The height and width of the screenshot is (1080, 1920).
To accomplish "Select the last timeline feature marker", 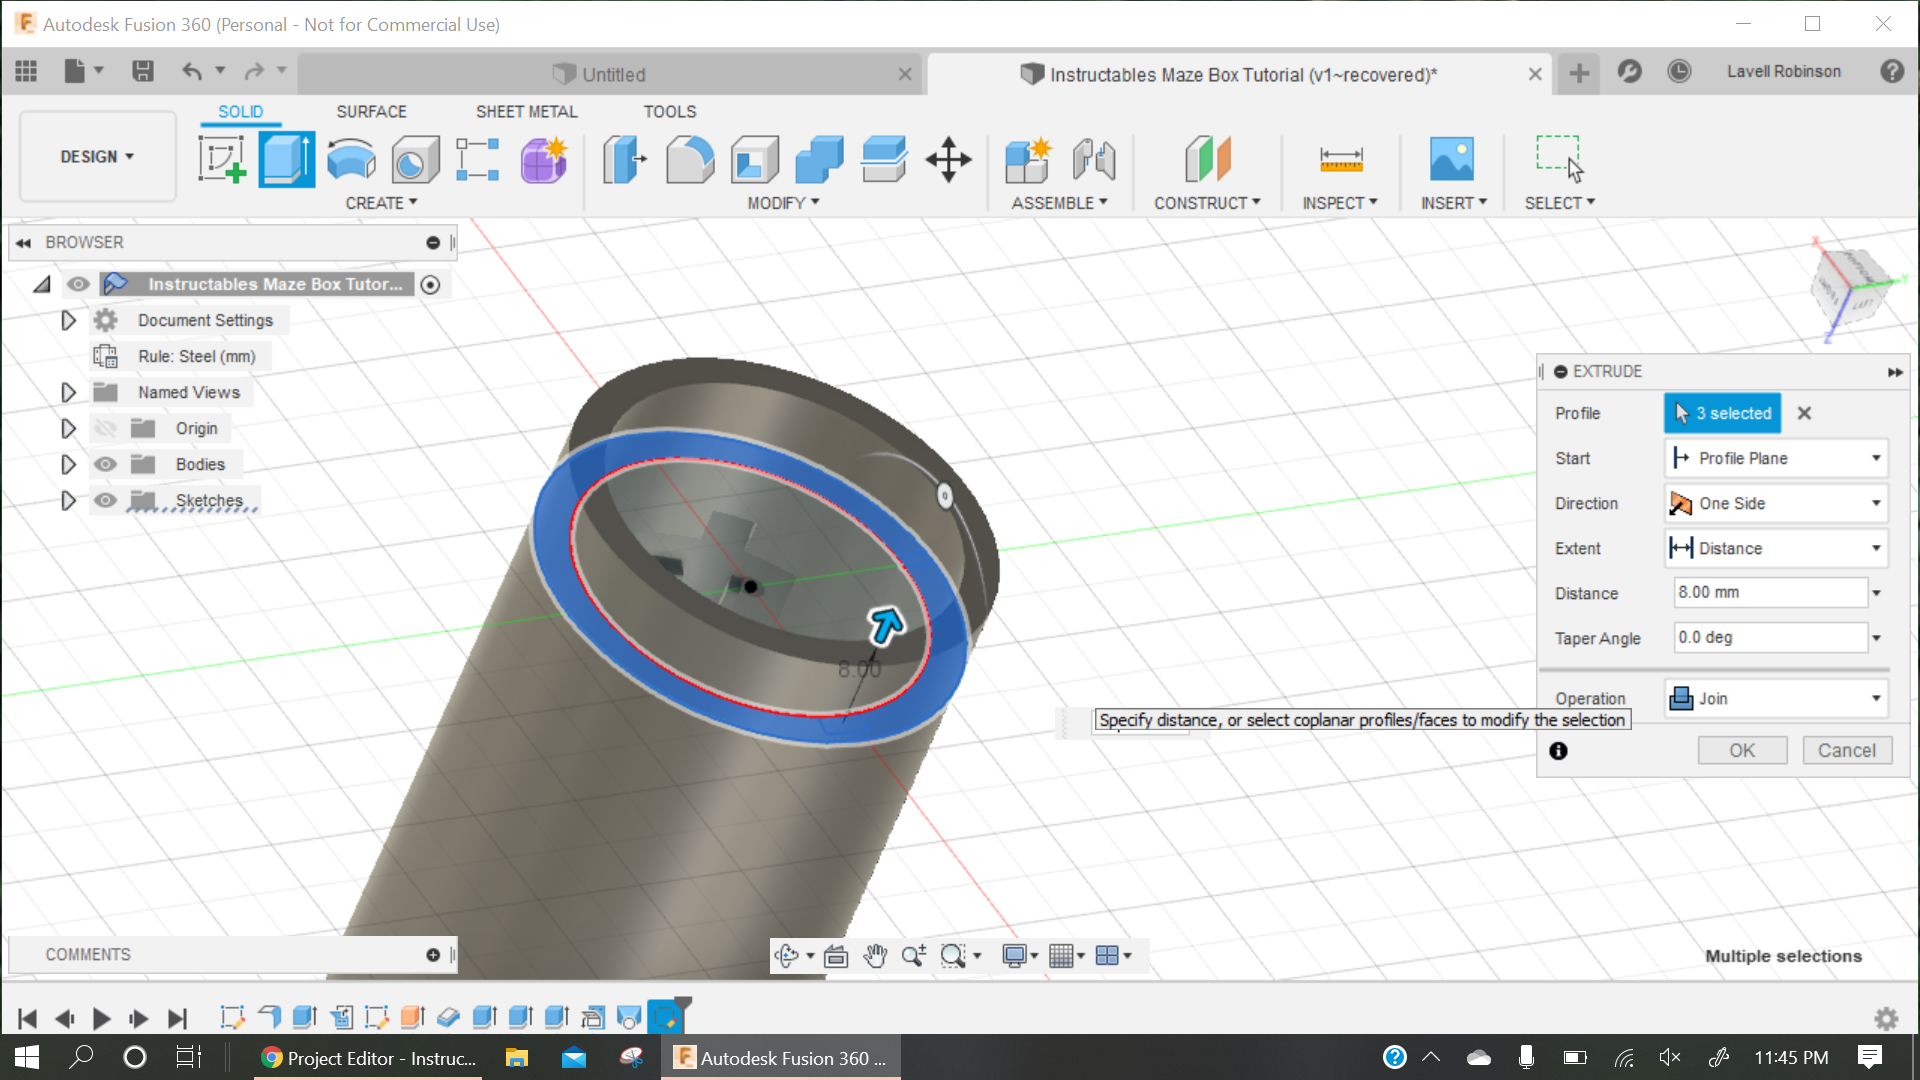I will point(665,1017).
